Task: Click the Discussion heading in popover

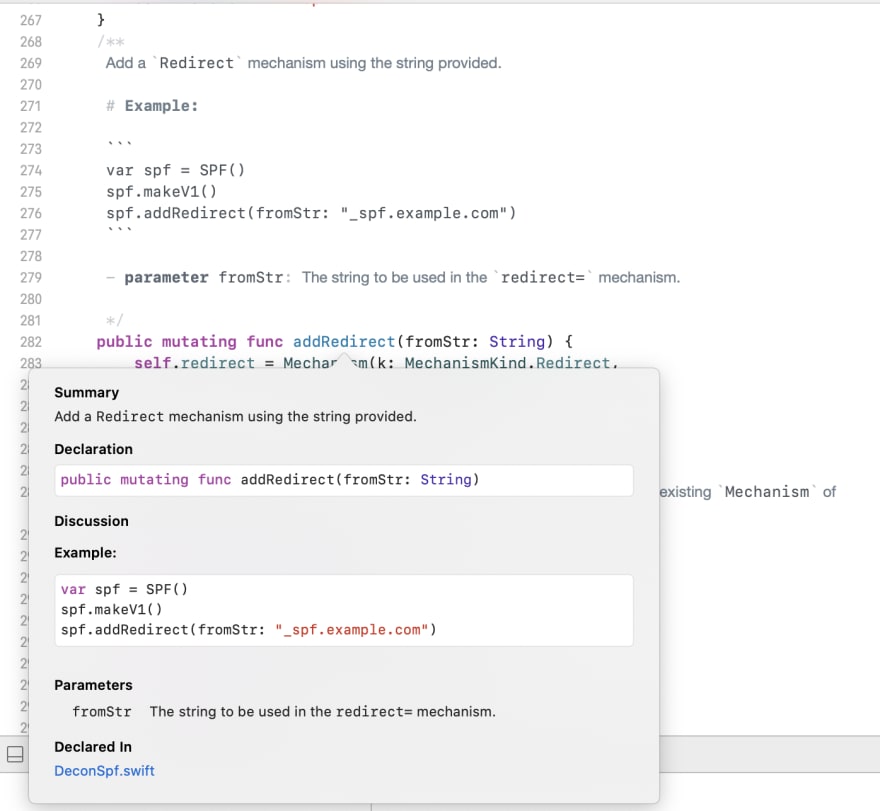Action: (x=91, y=521)
